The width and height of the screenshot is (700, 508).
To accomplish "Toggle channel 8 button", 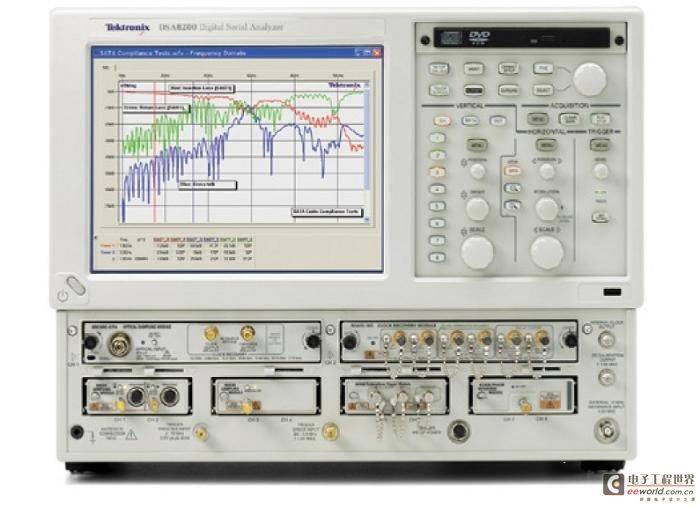I will click(x=437, y=258).
